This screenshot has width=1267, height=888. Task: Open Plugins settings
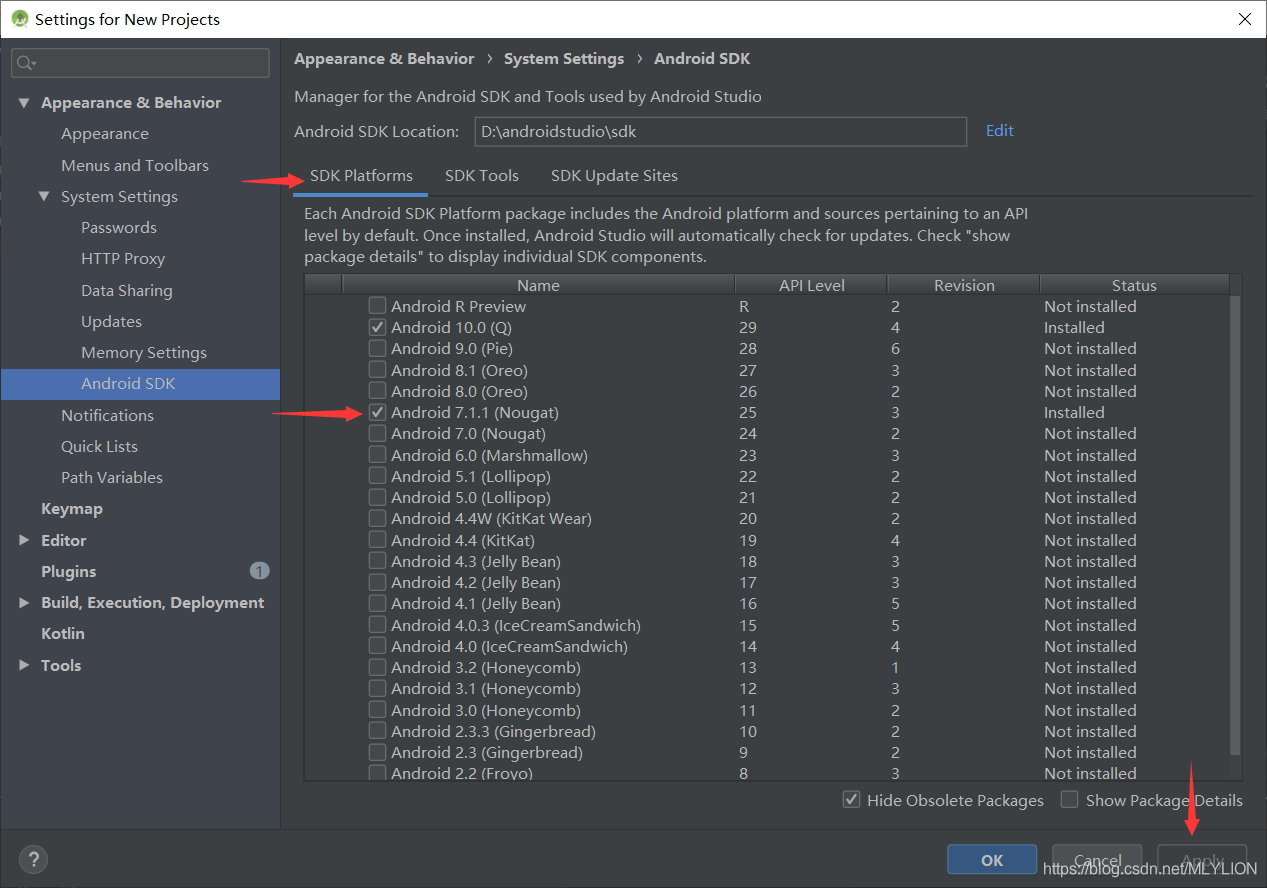[x=69, y=571]
